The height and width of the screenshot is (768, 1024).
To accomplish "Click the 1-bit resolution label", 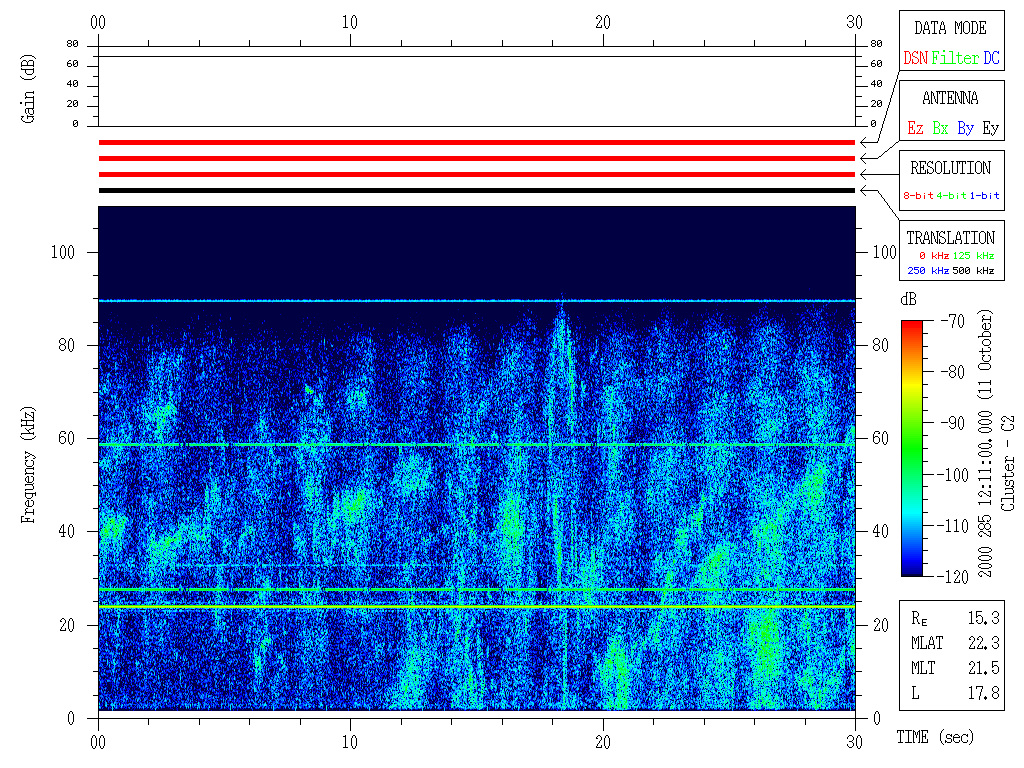I will pyautogui.click(x=985, y=196).
